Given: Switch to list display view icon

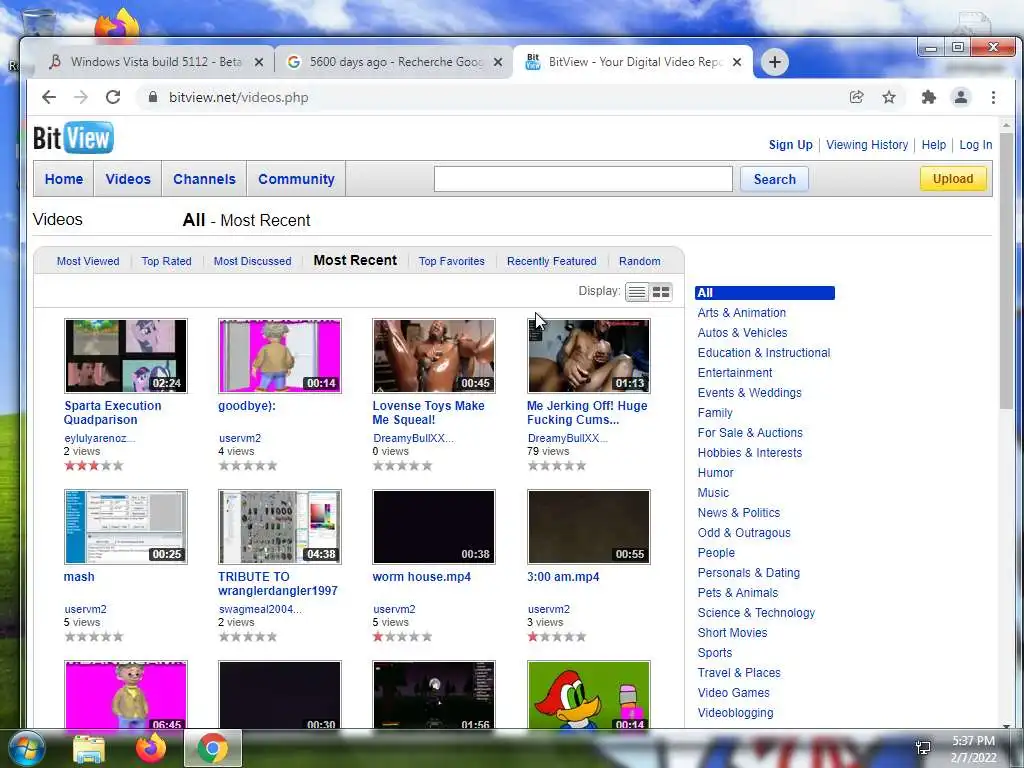Looking at the screenshot, I should (637, 292).
